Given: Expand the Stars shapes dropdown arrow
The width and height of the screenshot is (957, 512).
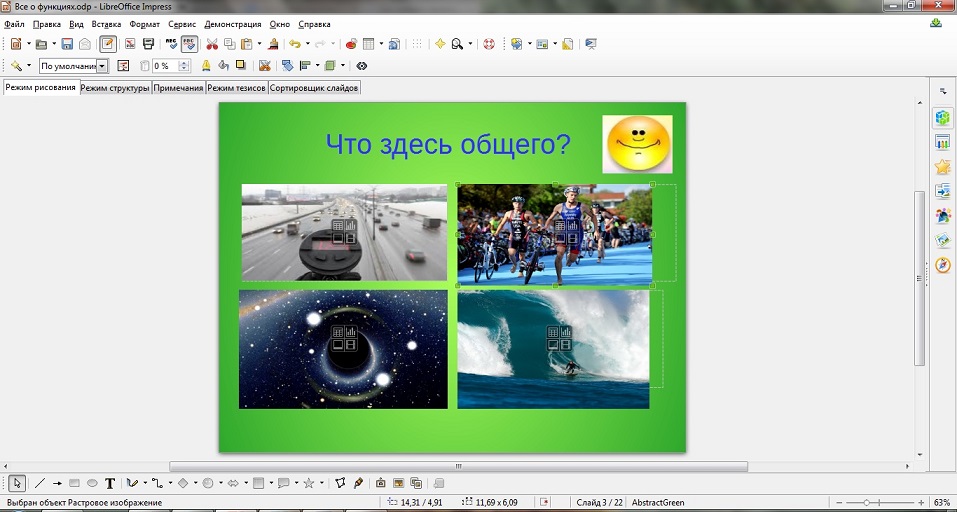Looking at the screenshot, I should (321, 484).
